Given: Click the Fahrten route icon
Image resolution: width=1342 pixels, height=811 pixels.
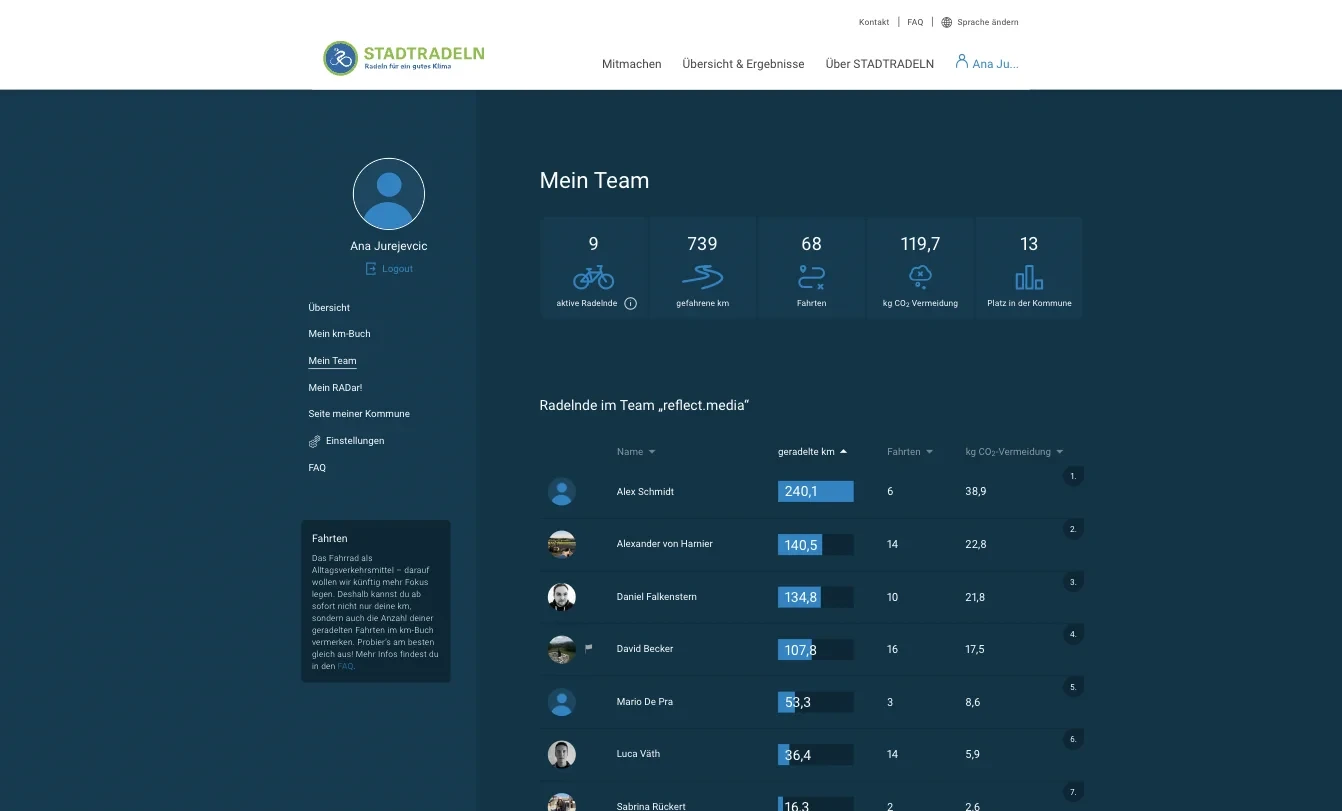Looking at the screenshot, I should (811, 277).
